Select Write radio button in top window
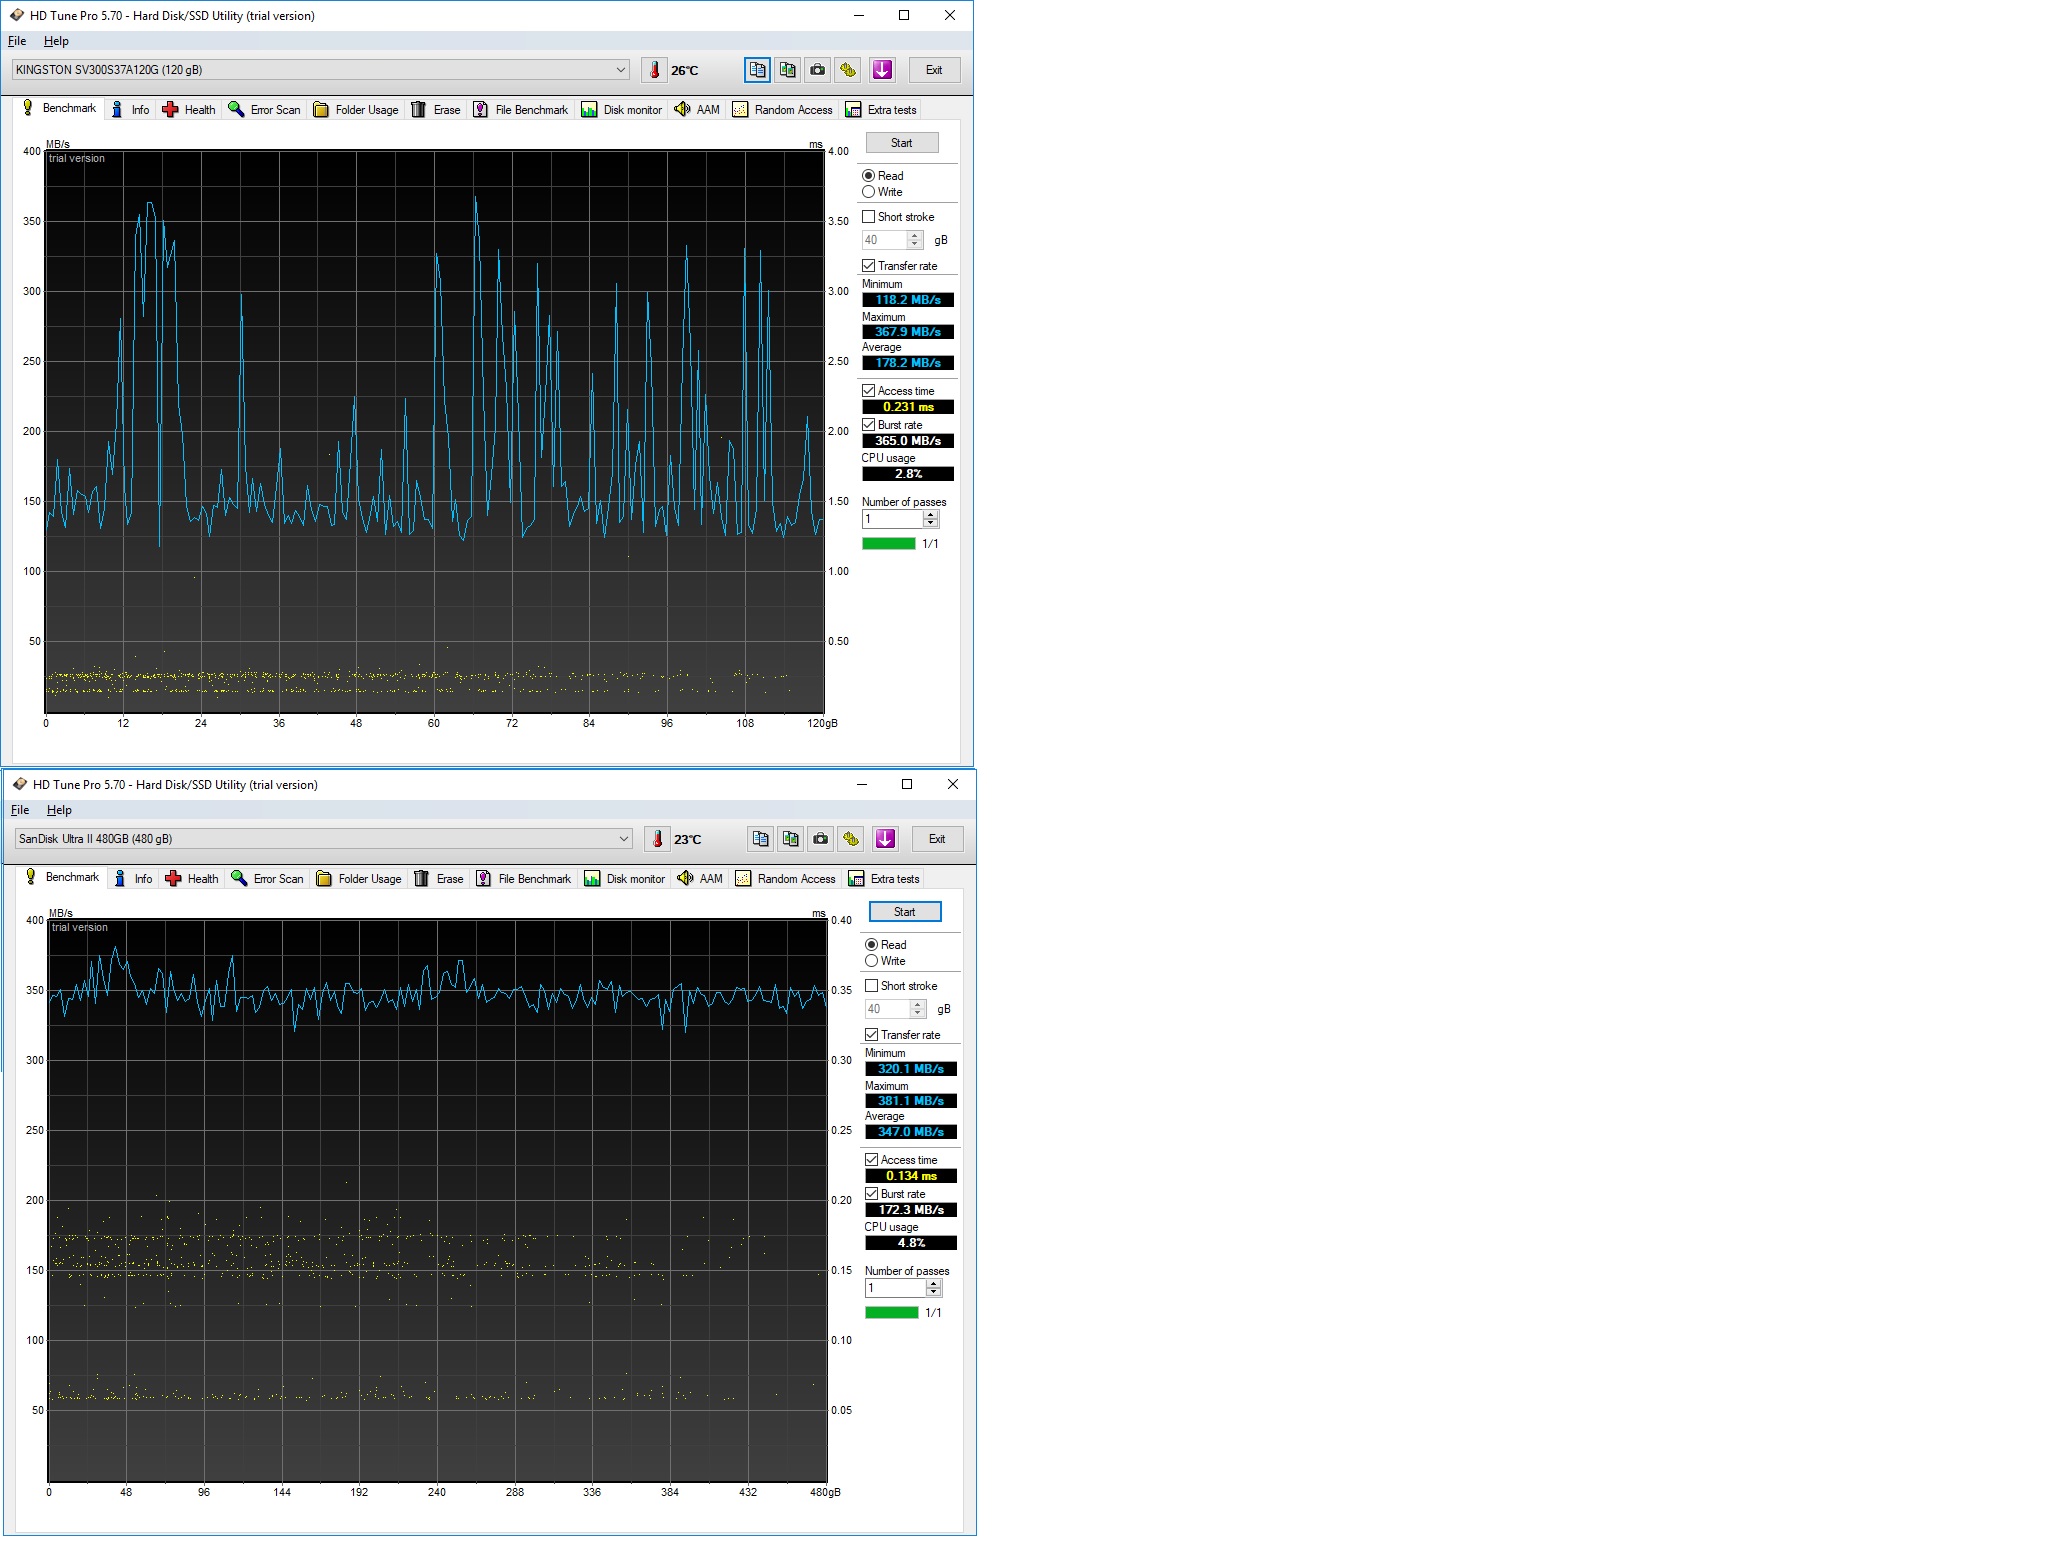Viewport: 2064px width, 1544px height. (x=868, y=192)
